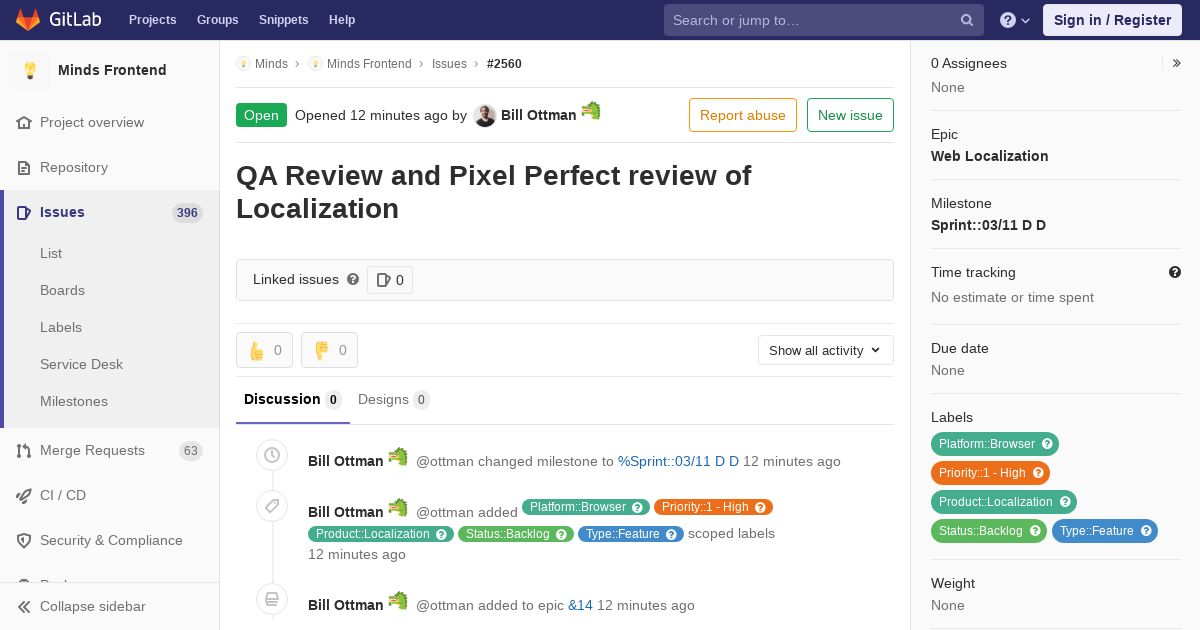Screen dimensions: 1200x630
Task: Click the linked issues help icon
Action: point(353,279)
